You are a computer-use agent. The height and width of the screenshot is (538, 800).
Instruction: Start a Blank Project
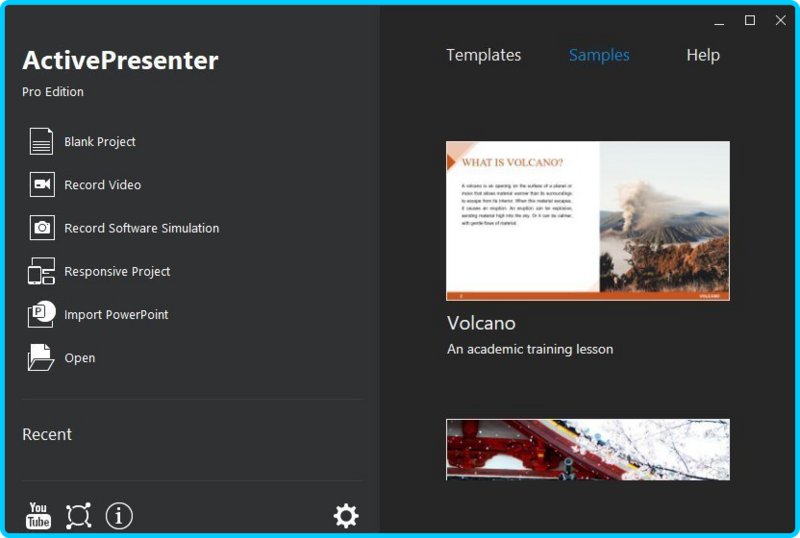pyautogui.click(x=100, y=141)
